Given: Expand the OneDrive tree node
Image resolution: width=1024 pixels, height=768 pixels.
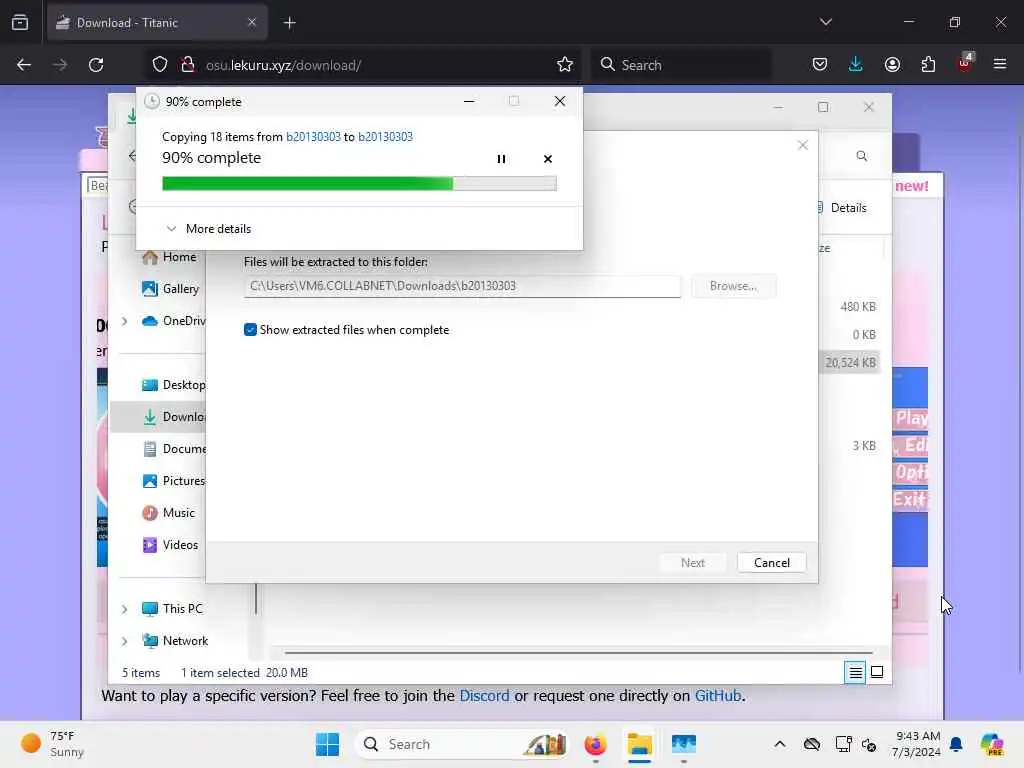Looking at the screenshot, I should [x=124, y=321].
